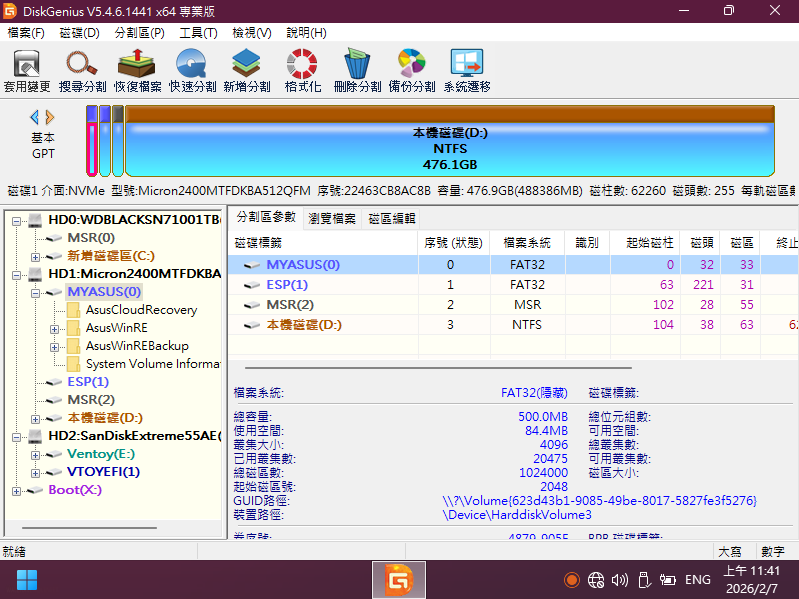
Task: Click 新增分割 to create a partition
Action: tap(247, 71)
